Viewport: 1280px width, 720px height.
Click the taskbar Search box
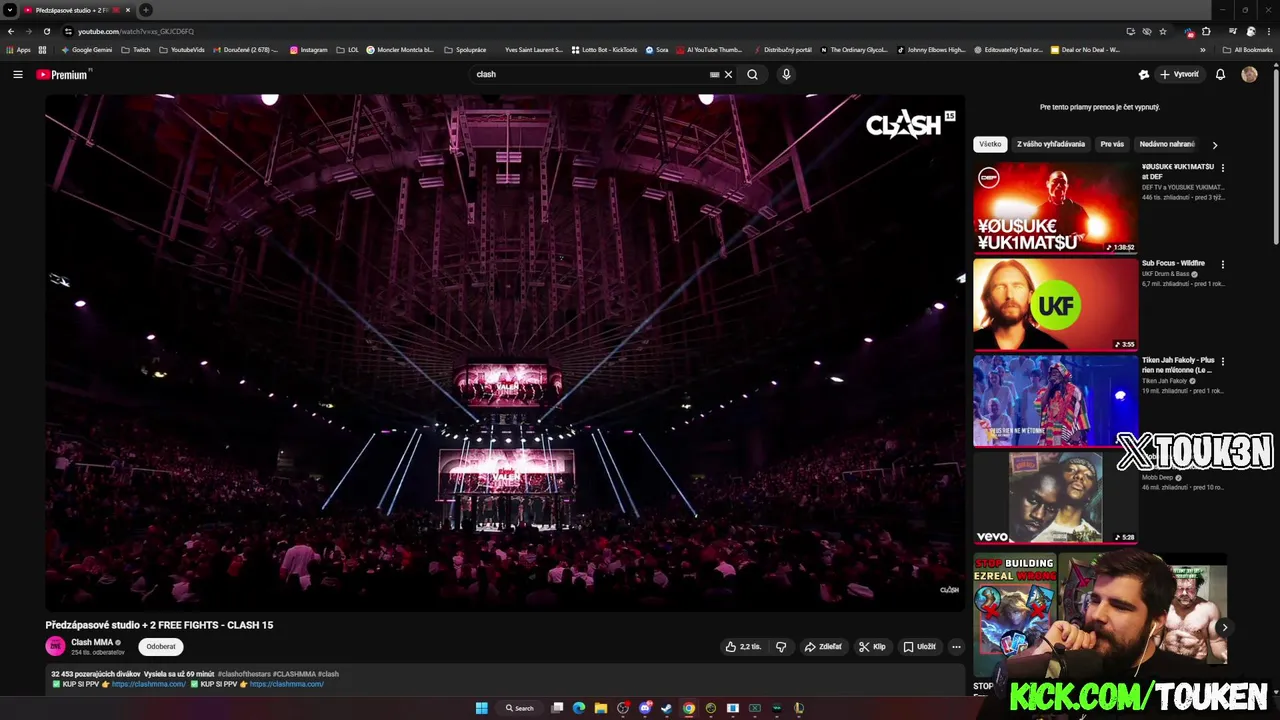tap(520, 708)
